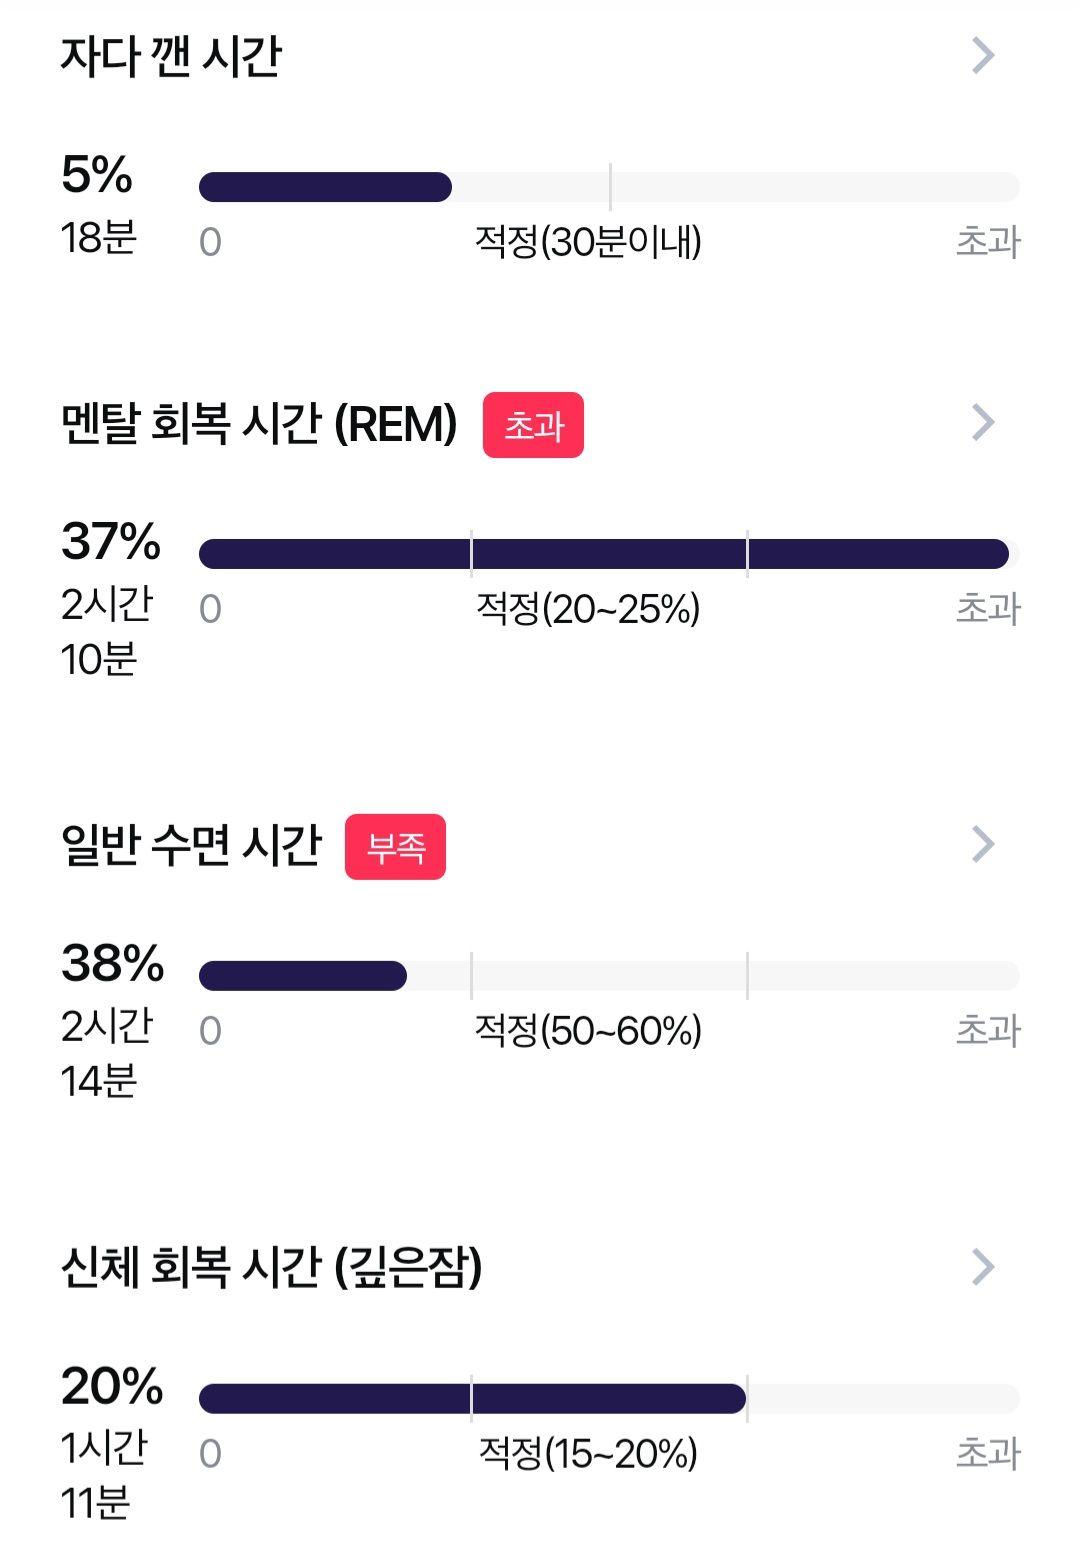1080x1558 pixels.
Task: Open the 자다 깬 시간 heading
Action: (171, 56)
